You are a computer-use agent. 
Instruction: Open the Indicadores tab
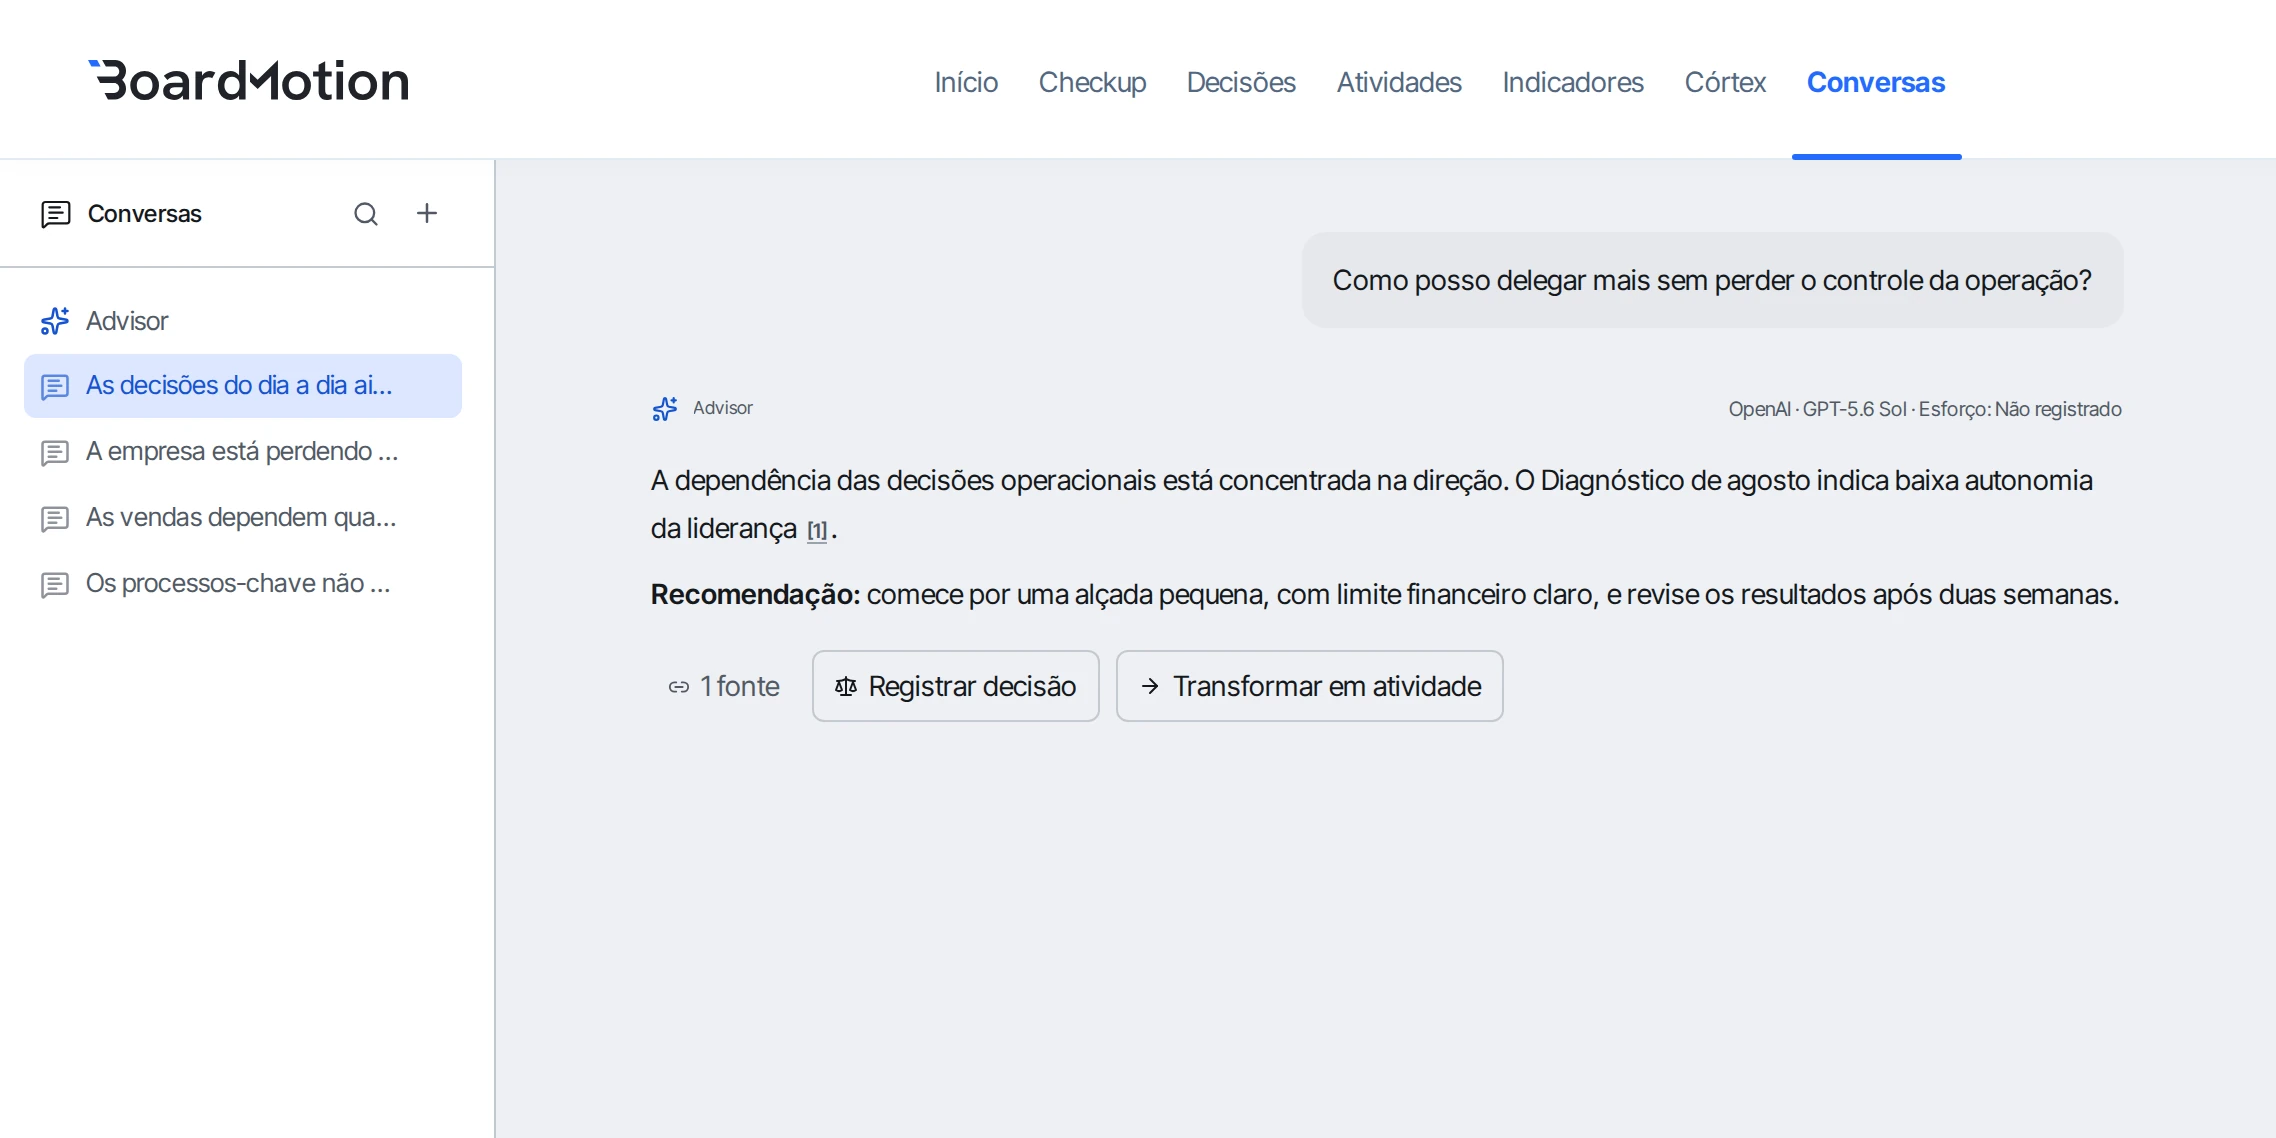[x=1573, y=82]
